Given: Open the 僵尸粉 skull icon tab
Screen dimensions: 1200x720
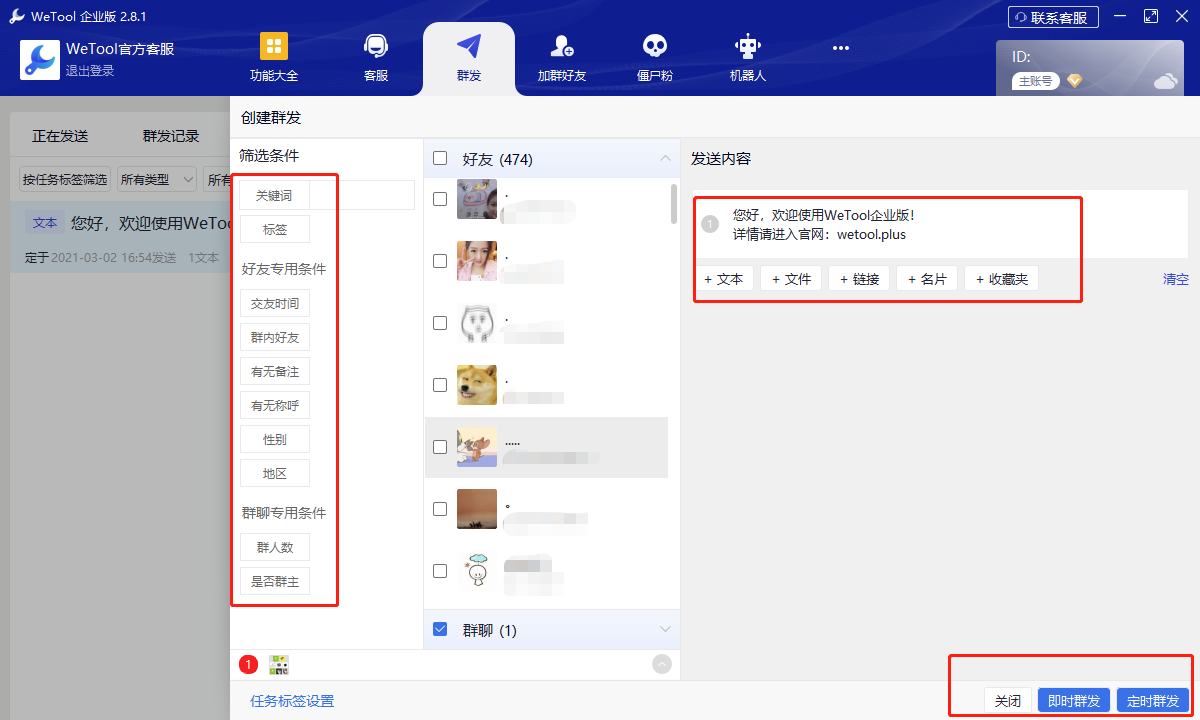Looking at the screenshot, I should [x=654, y=46].
